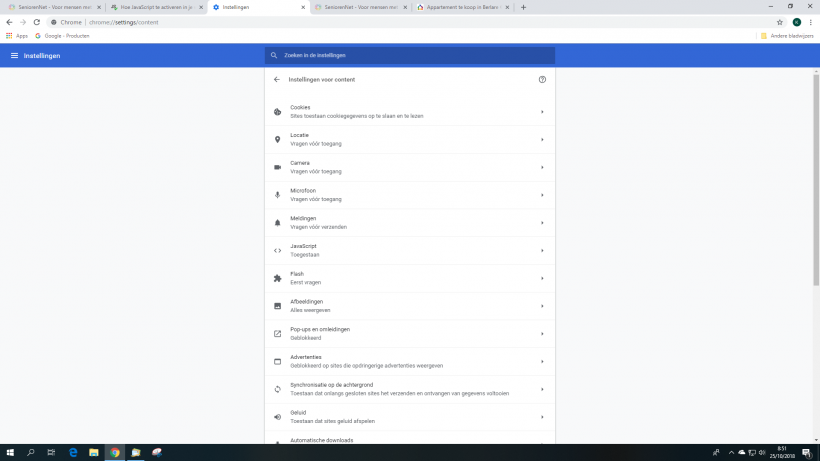Open the help question mark icon
The image size is (820, 461).
(542, 79)
